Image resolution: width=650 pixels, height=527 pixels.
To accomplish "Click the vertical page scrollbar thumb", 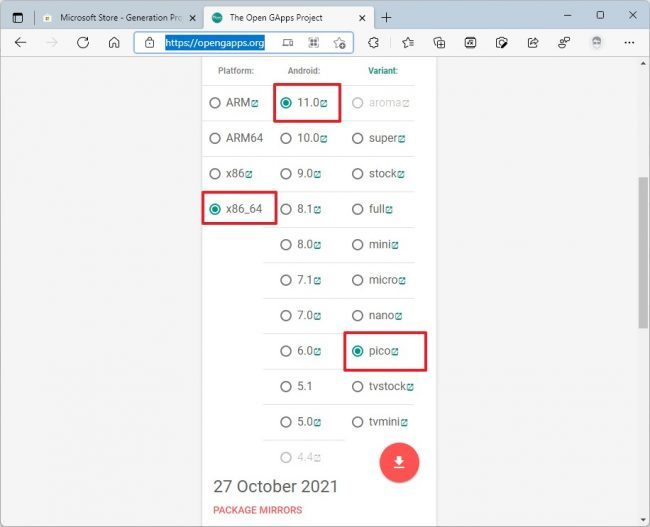I will pyautogui.click(x=643, y=252).
